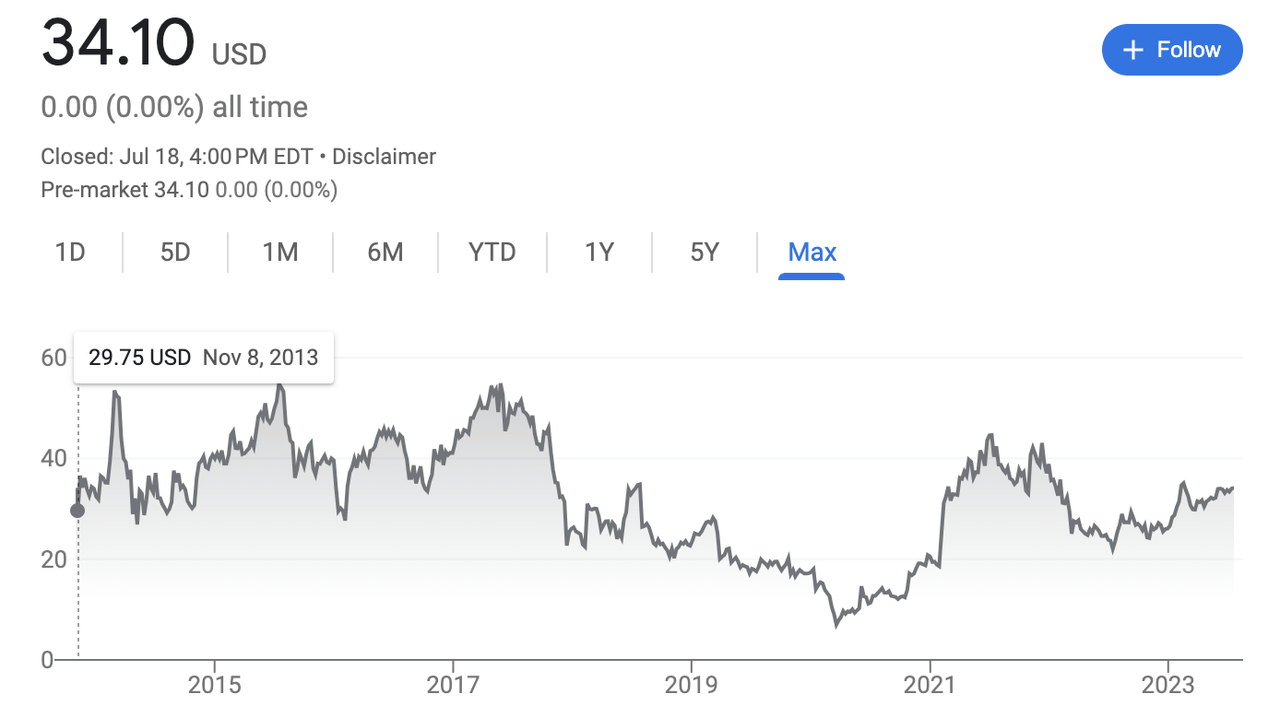
Task: Follow this stock
Action: pyautogui.click(x=1172, y=50)
